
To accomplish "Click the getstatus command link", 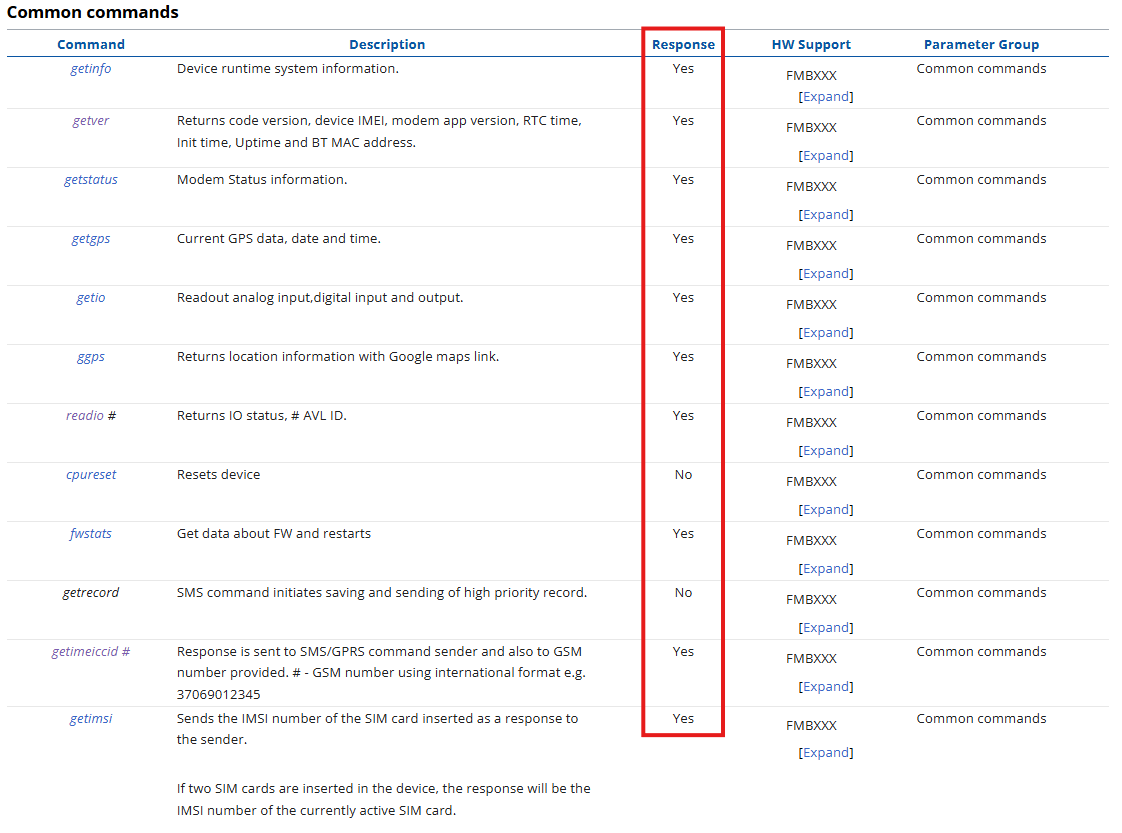I will [x=90, y=180].
